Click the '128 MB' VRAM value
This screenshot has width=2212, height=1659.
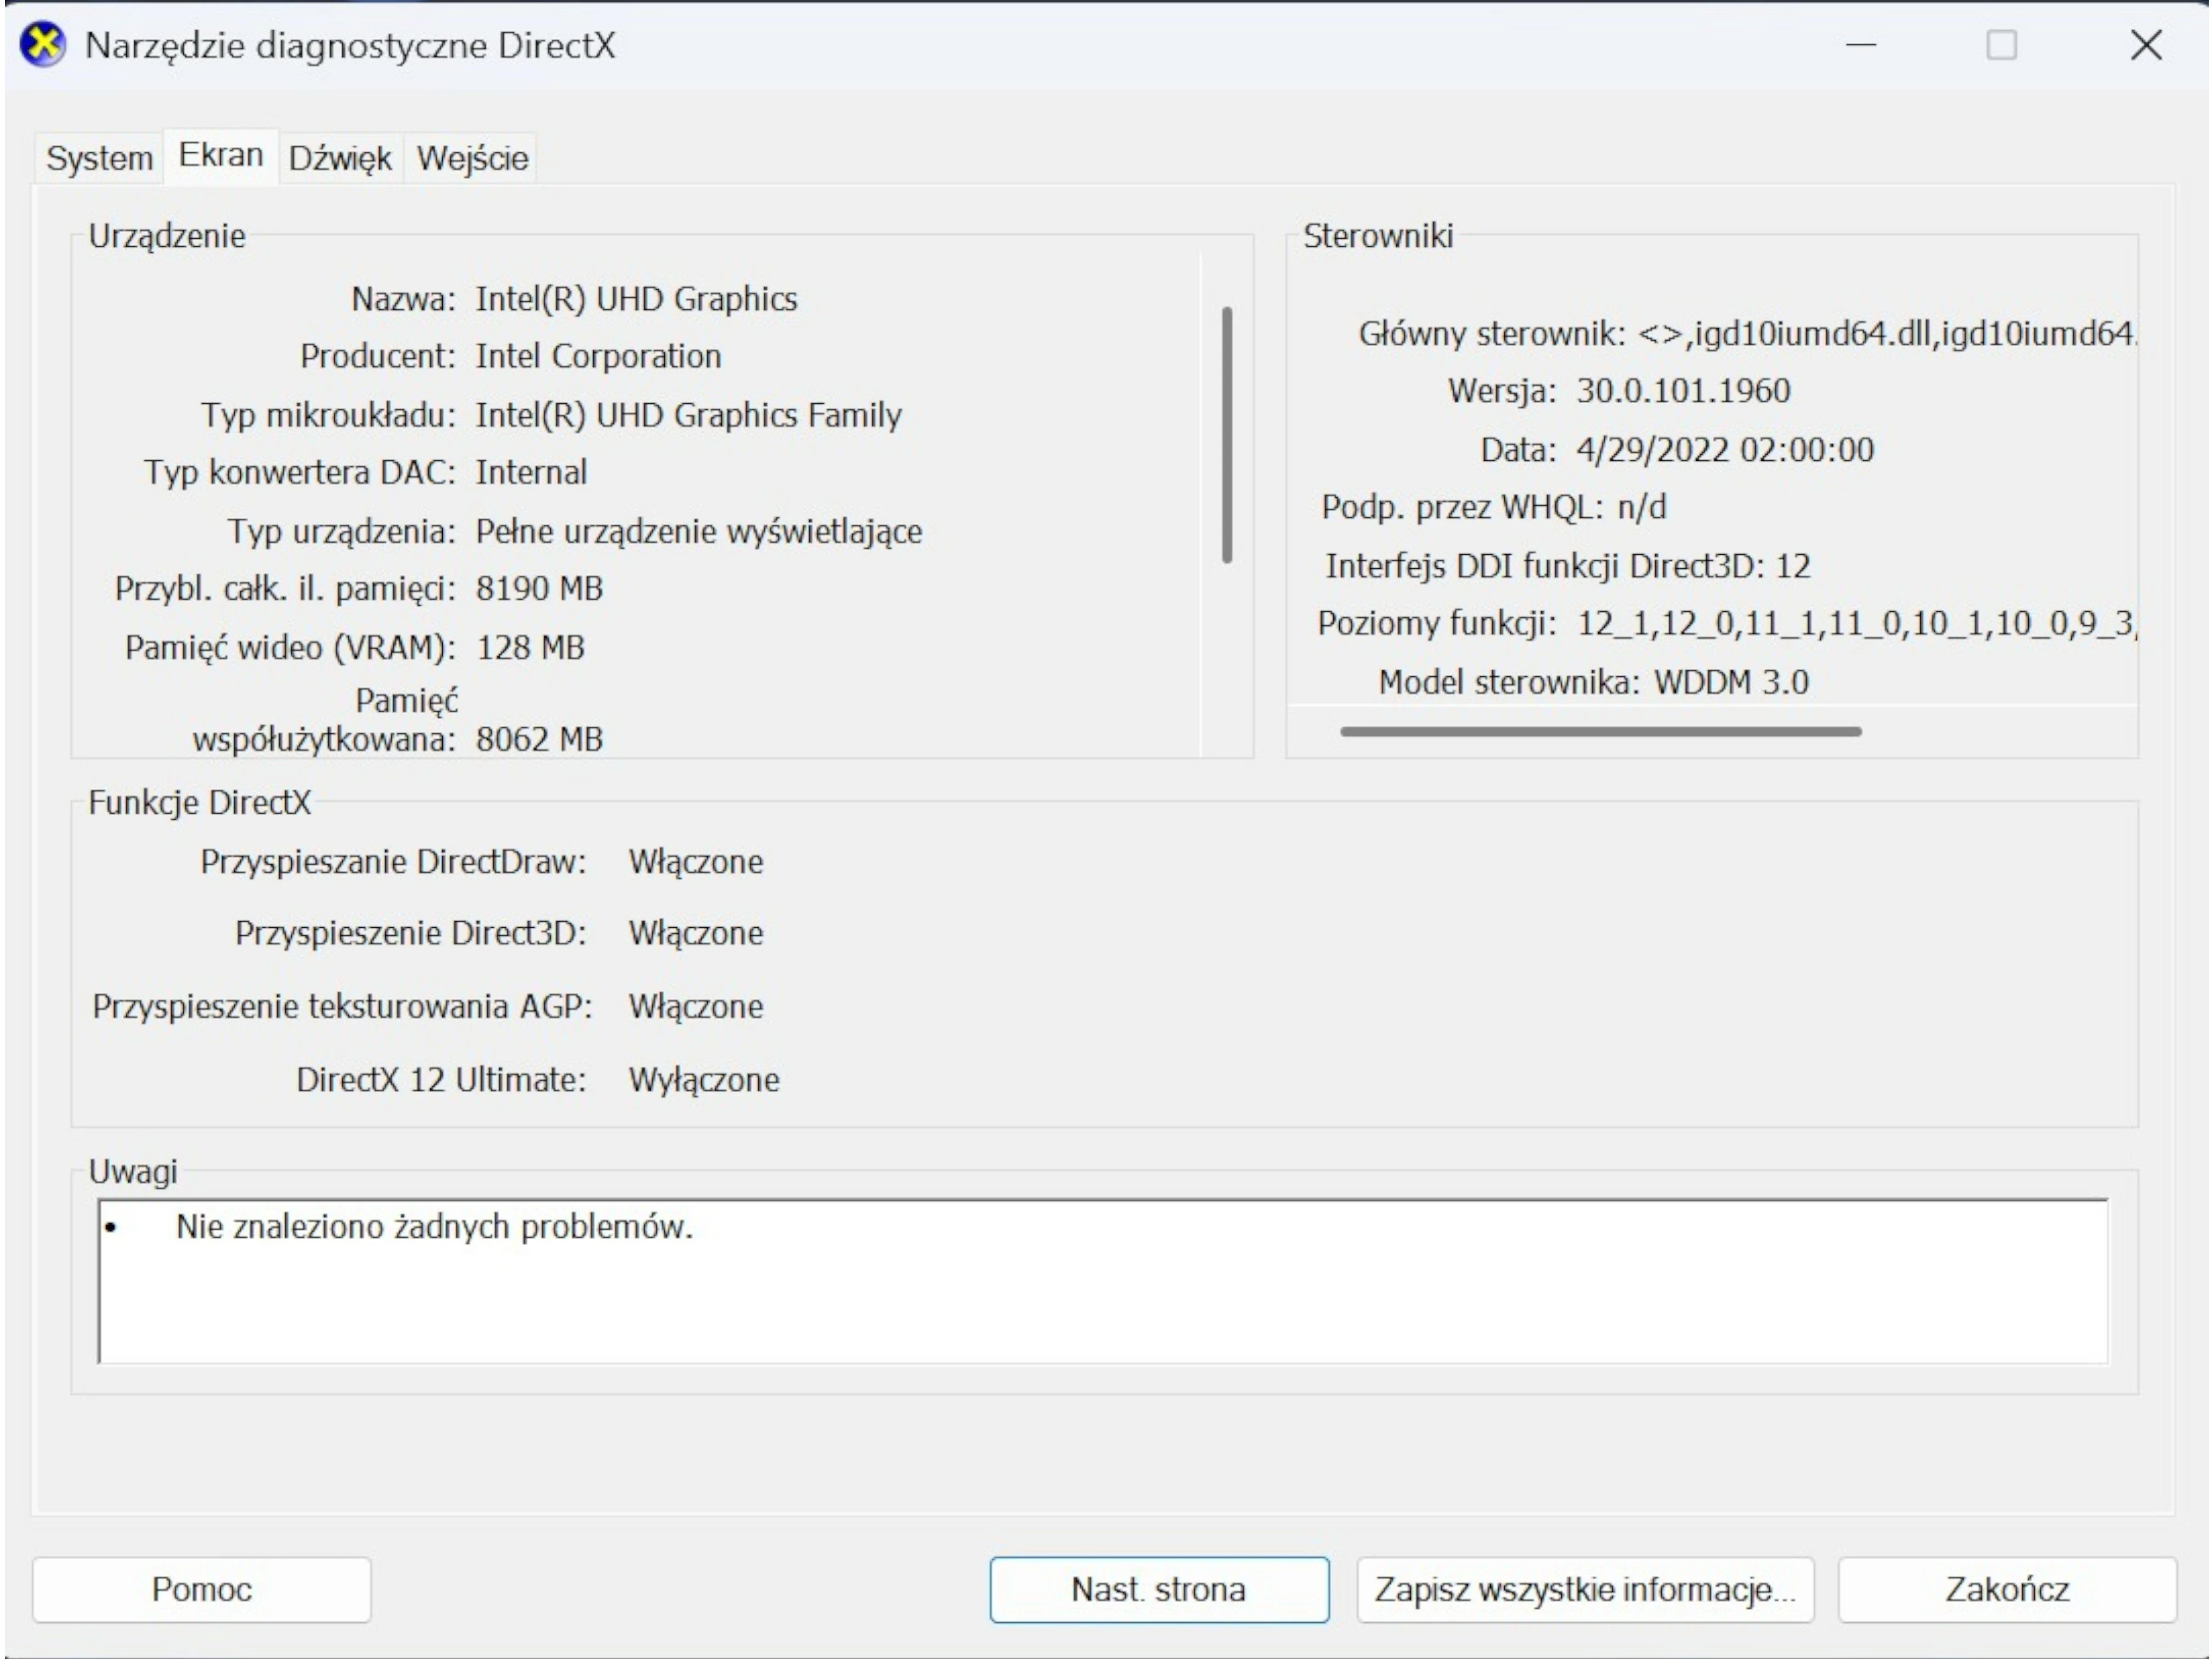coord(530,647)
